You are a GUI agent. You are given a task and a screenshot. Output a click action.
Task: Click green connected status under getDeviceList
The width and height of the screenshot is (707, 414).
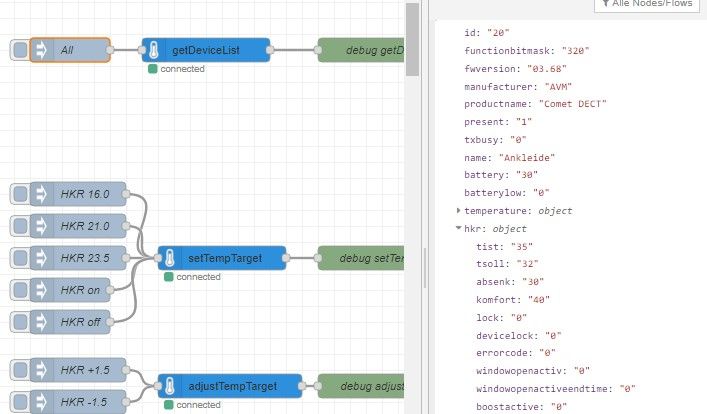(176, 69)
